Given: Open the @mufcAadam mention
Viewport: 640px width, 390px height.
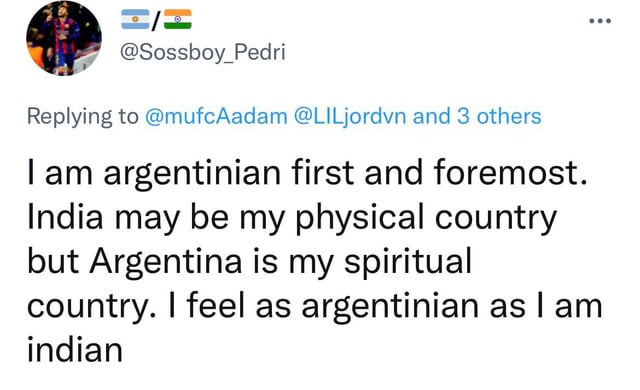Looking at the screenshot, I should point(216,116).
